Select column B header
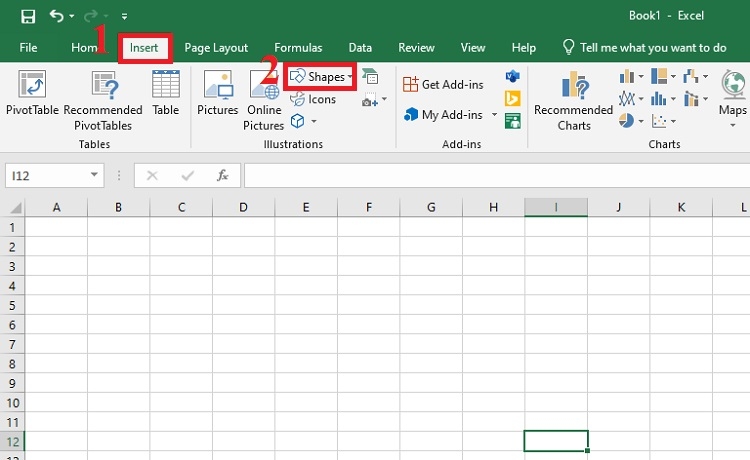This screenshot has height=460, width=750. (x=119, y=208)
